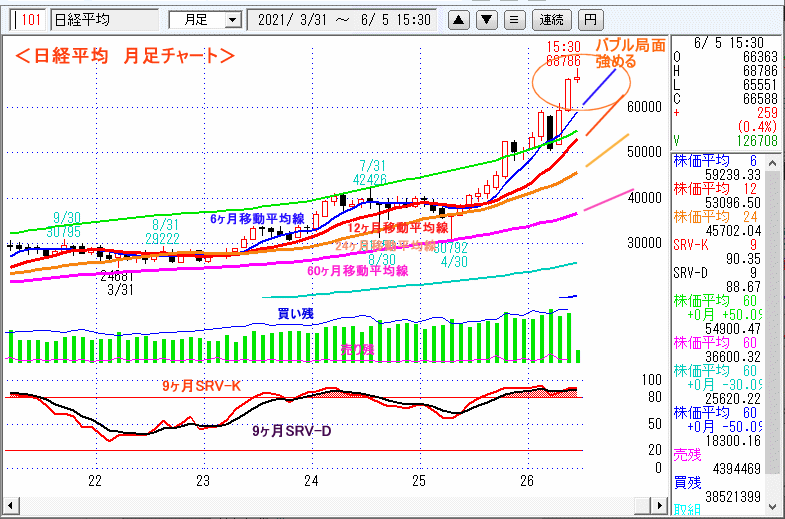The image size is (785, 519).
Task: Click the 7/31 42426 peak label
Action: click(370, 173)
